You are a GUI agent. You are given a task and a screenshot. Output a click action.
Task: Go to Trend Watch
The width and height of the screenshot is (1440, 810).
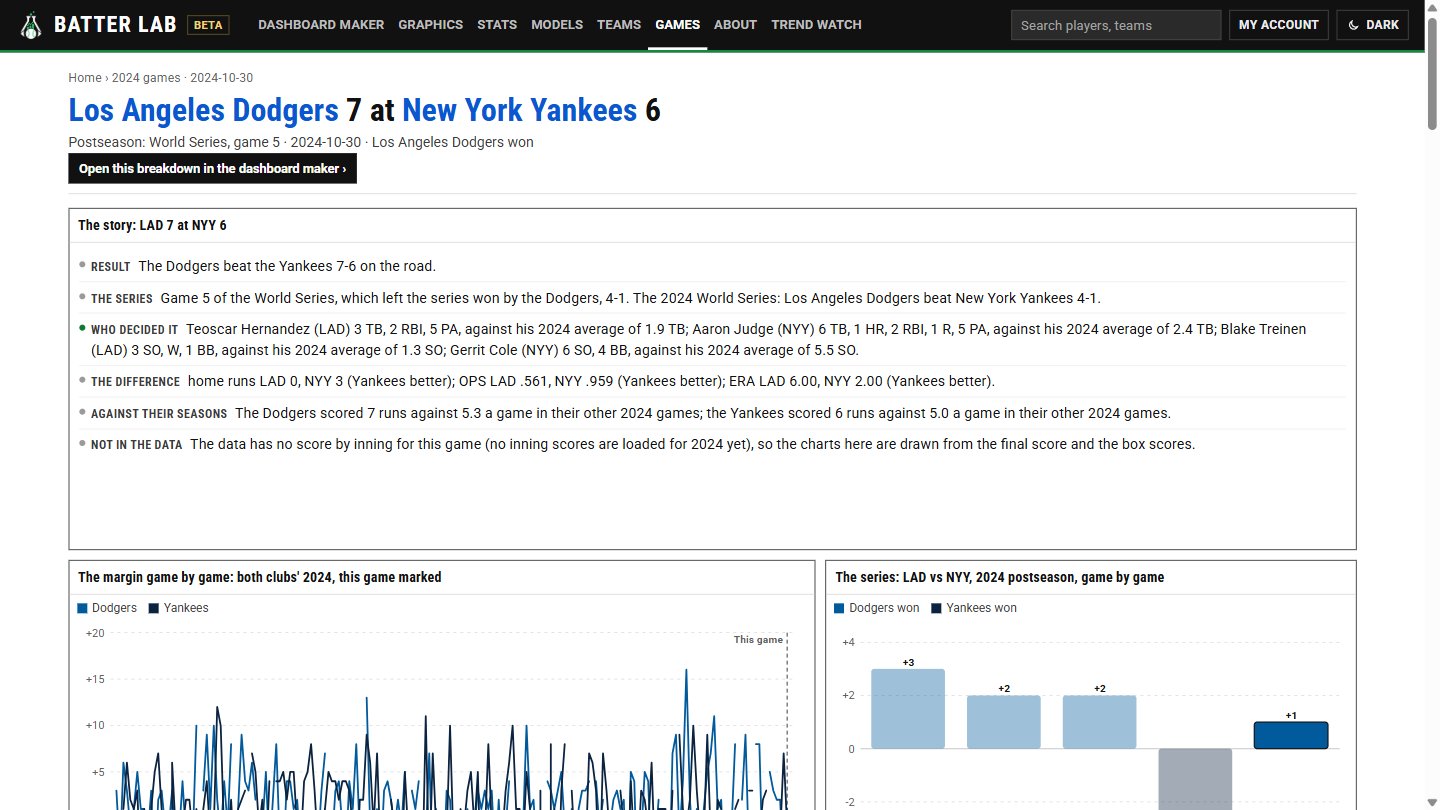click(x=816, y=25)
